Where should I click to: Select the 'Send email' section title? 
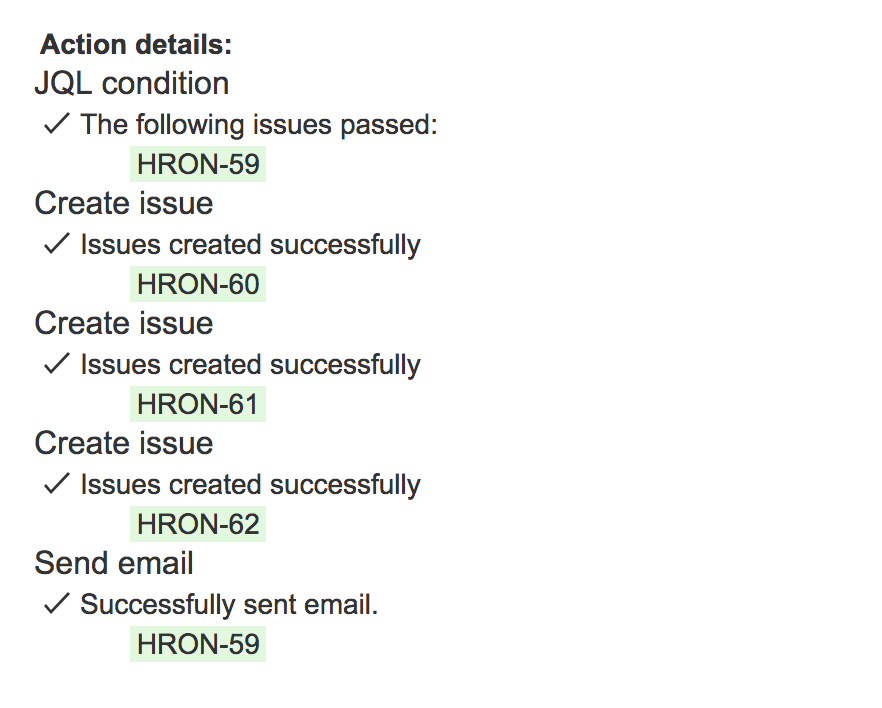114,563
